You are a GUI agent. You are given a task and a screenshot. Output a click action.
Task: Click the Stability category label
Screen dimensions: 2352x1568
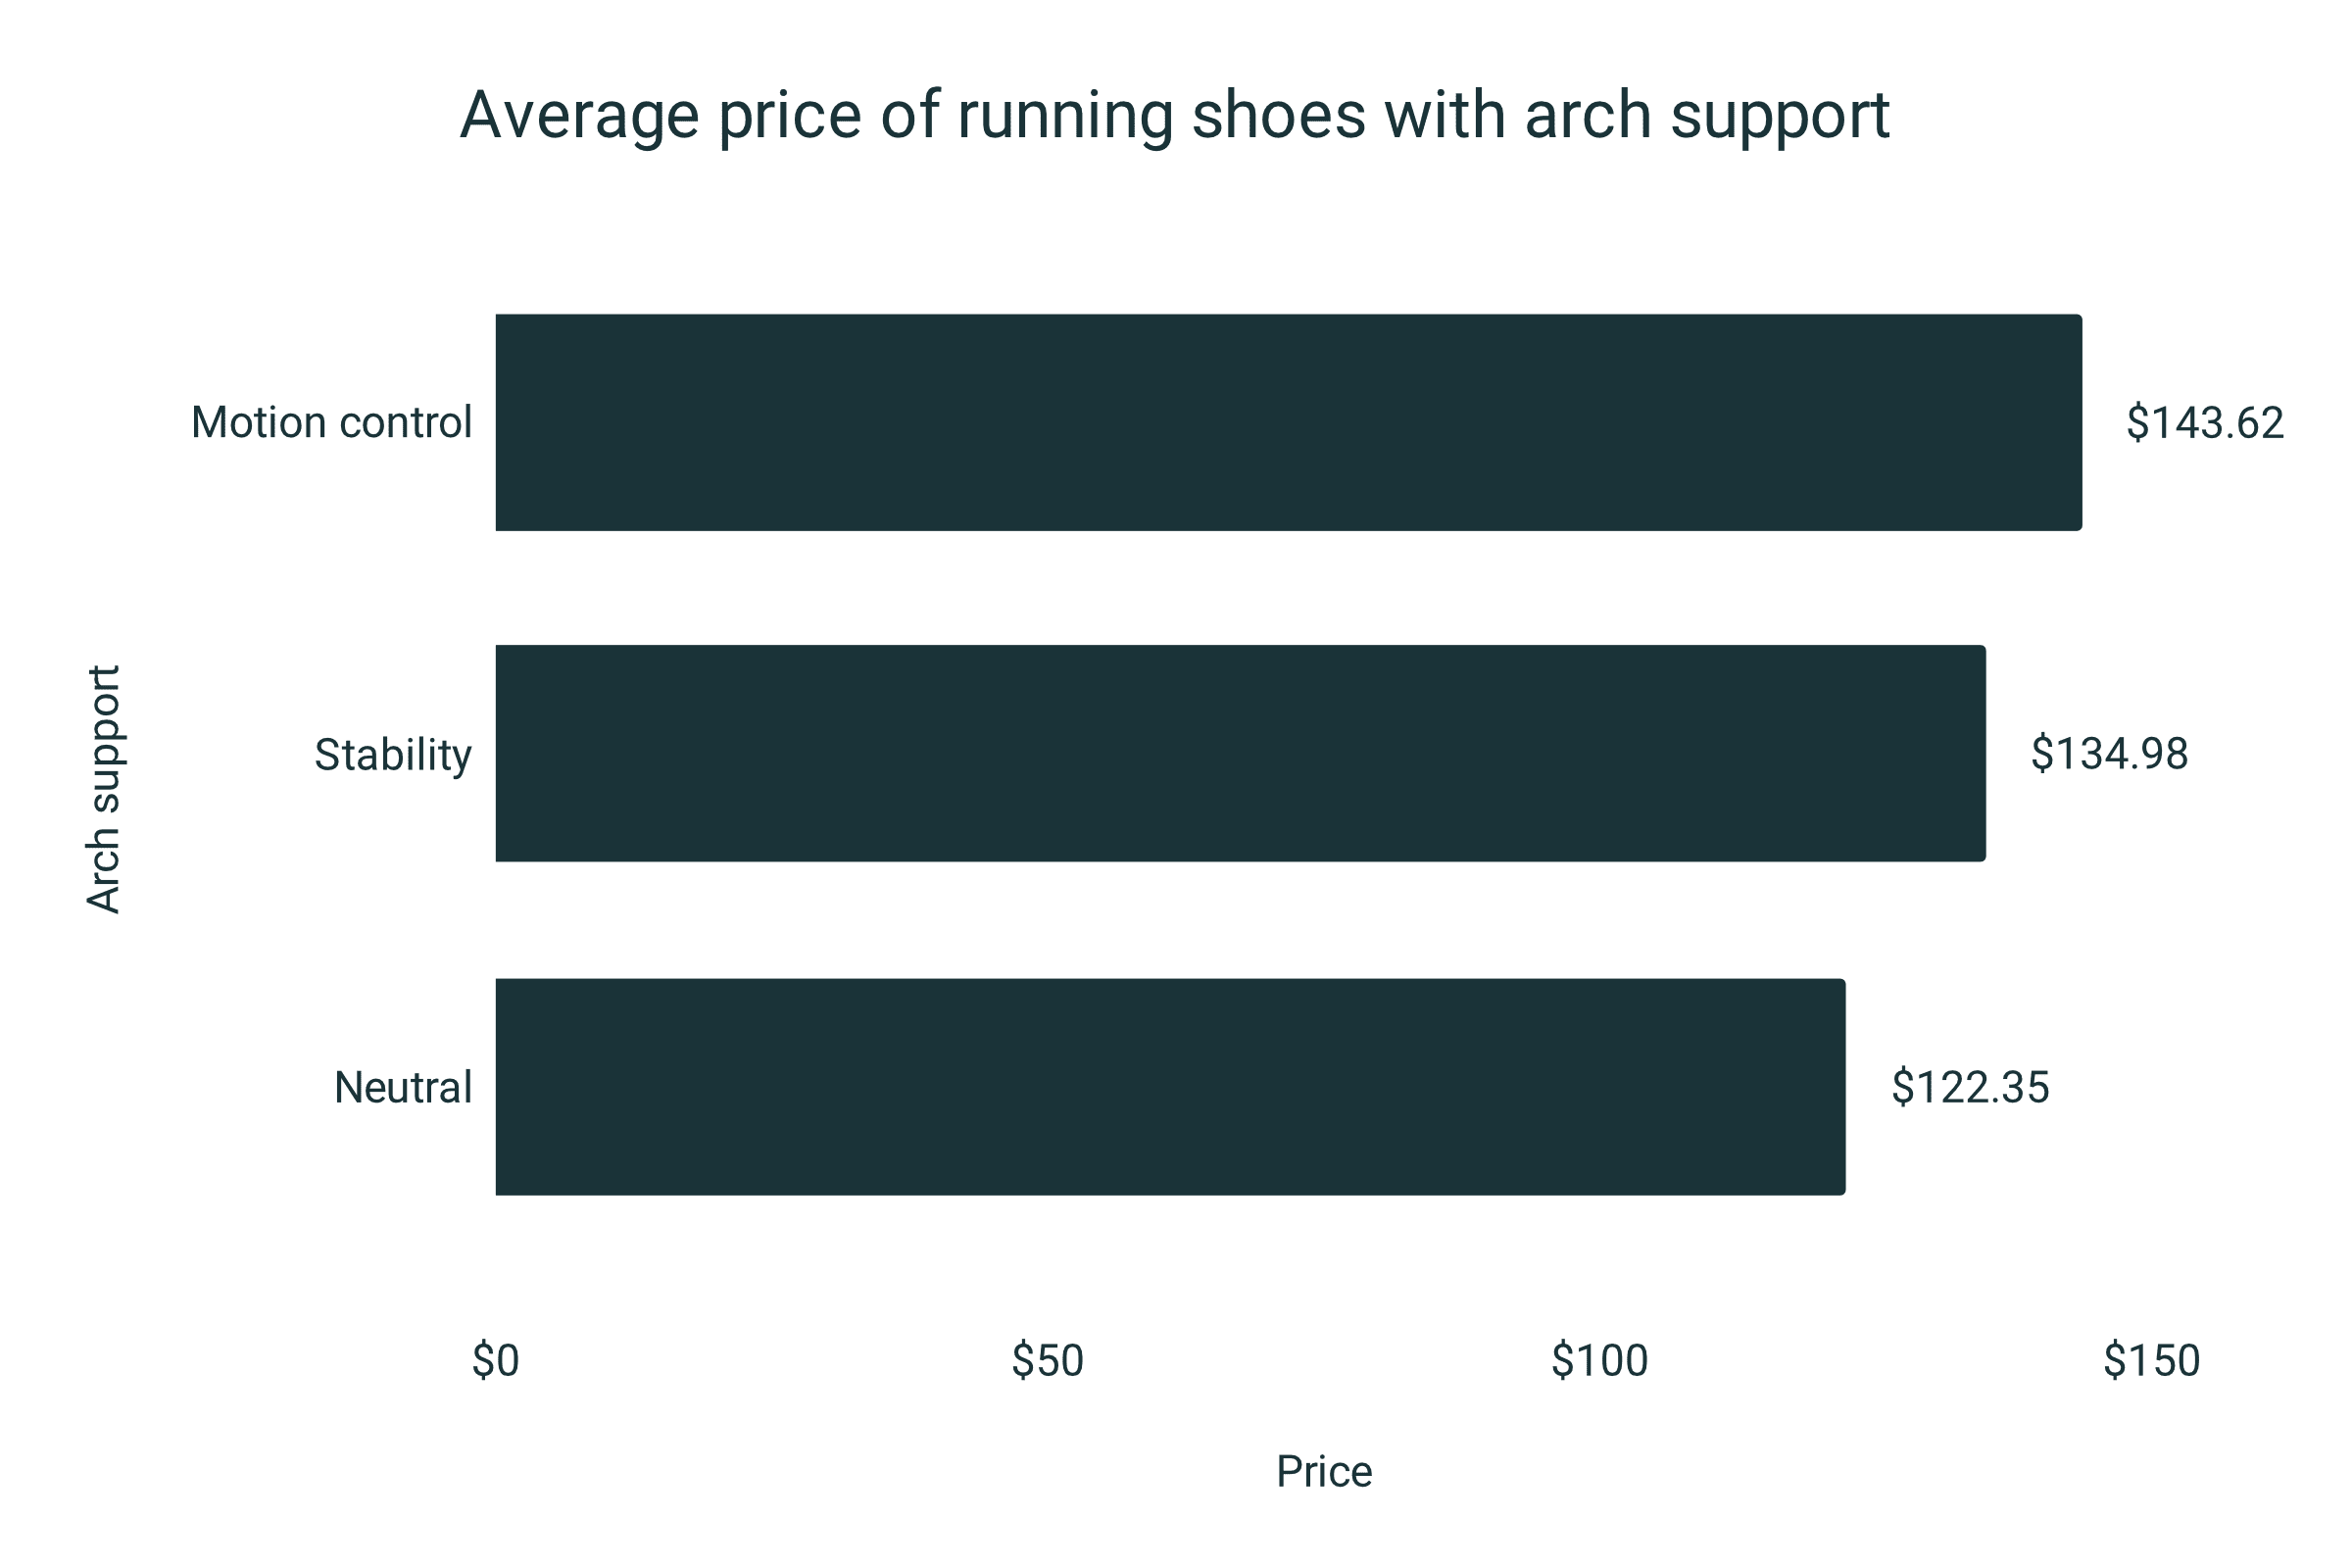[x=393, y=755]
